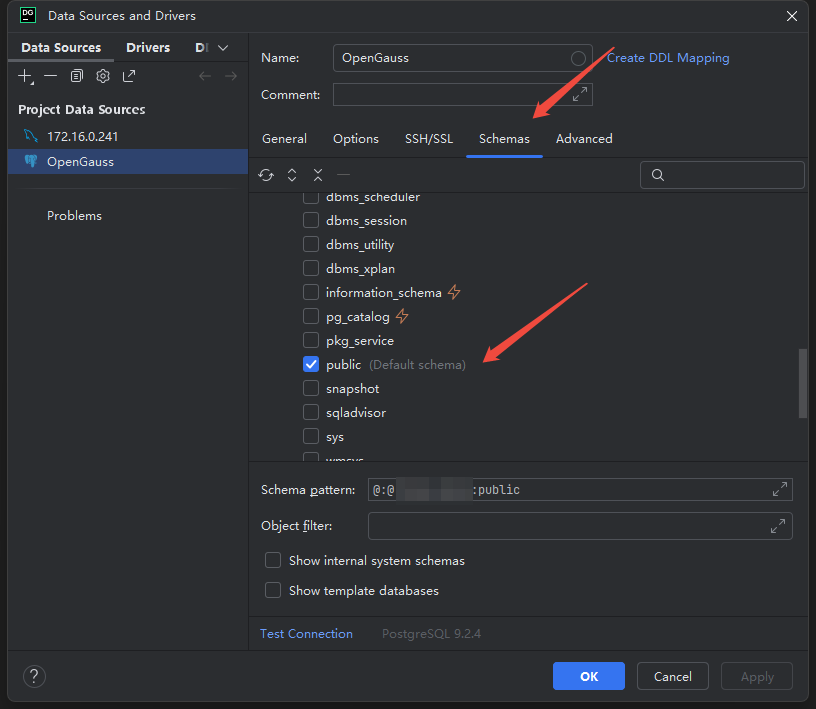Click lightning icon beside information_schema

454,292
